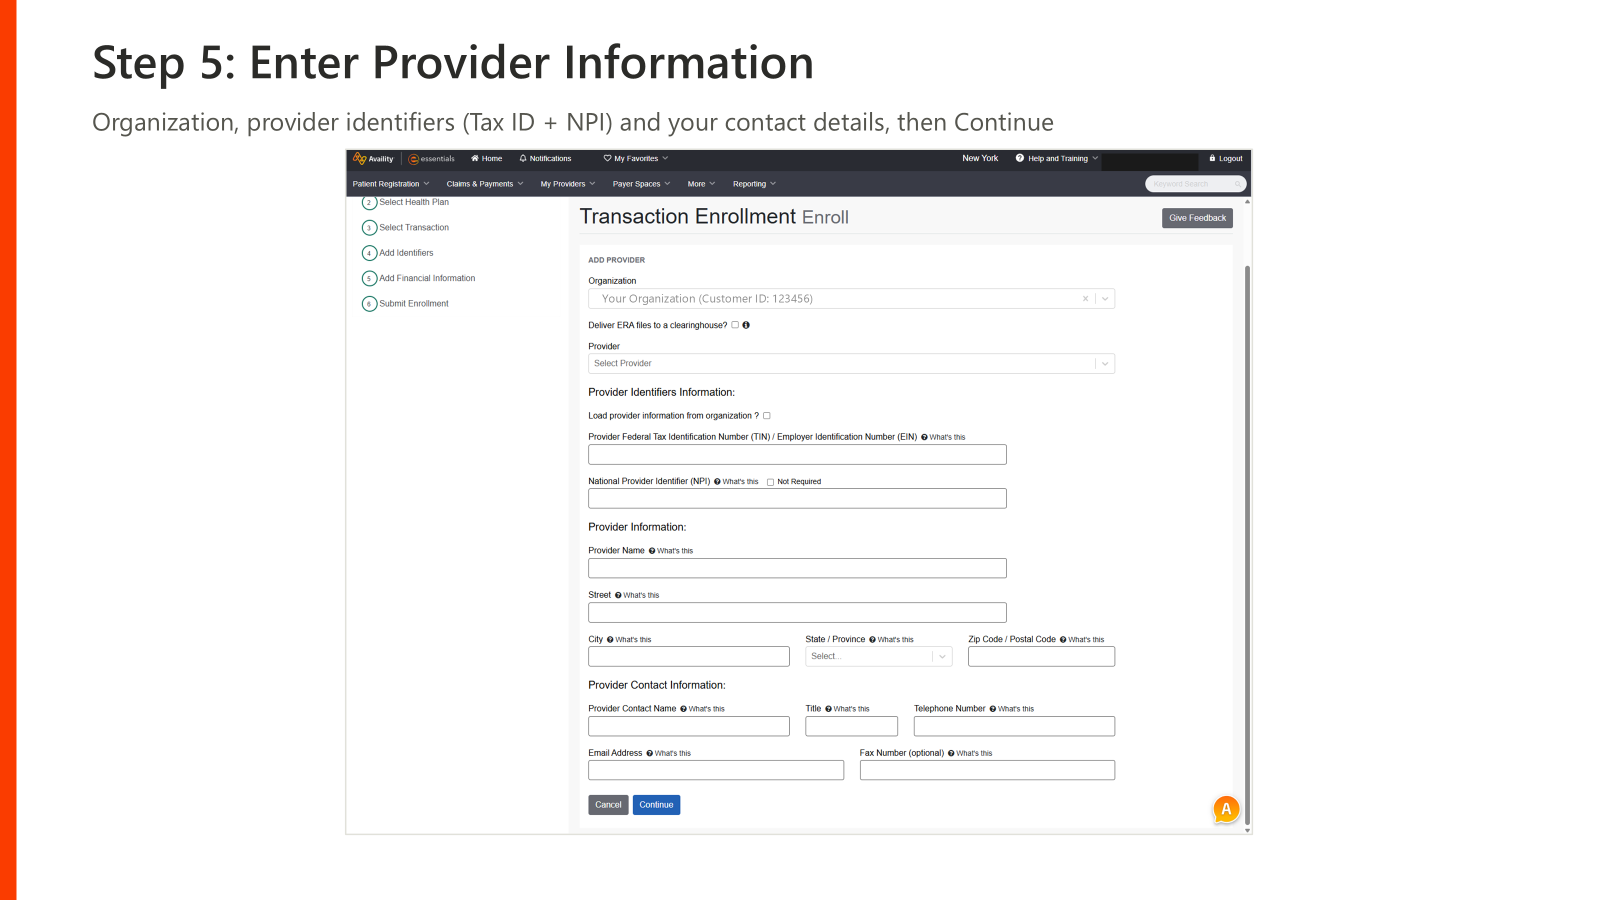Click the TIN / EIN input field
This screenshot has height=900, width=1600.
(797, 455)
